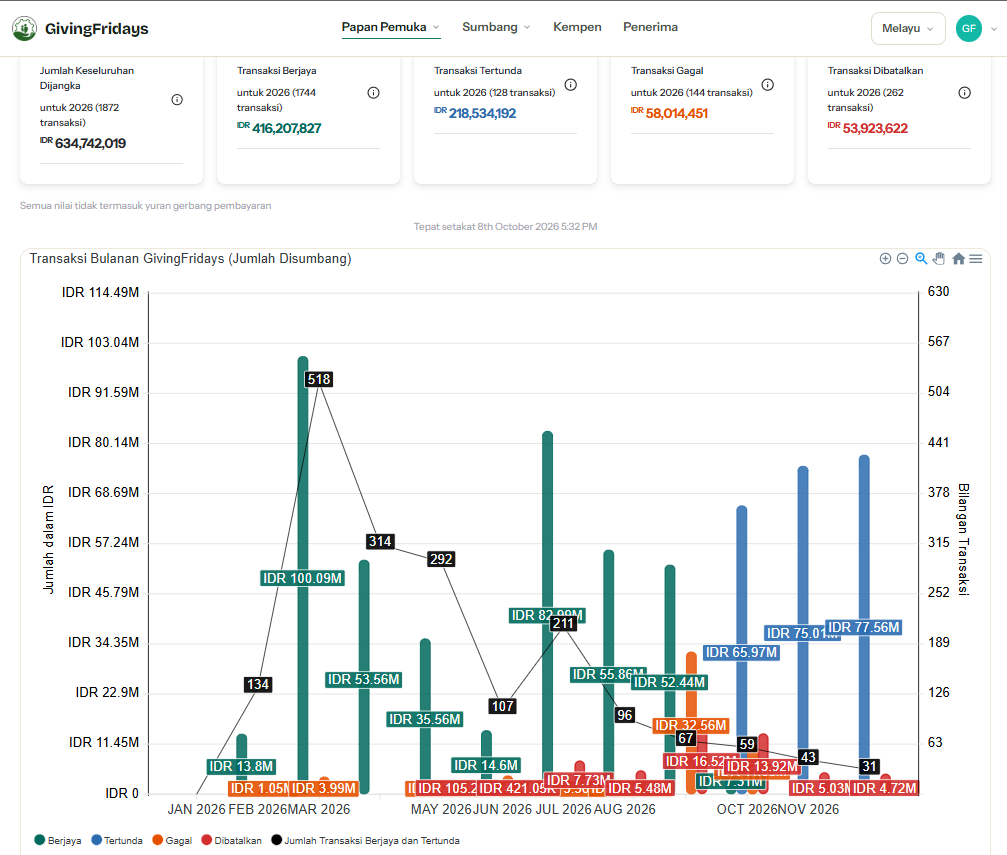The height and width of the screenshot is (855, 1007).
Task: Click the 107 transaction count marker
Action: point(502,706)
